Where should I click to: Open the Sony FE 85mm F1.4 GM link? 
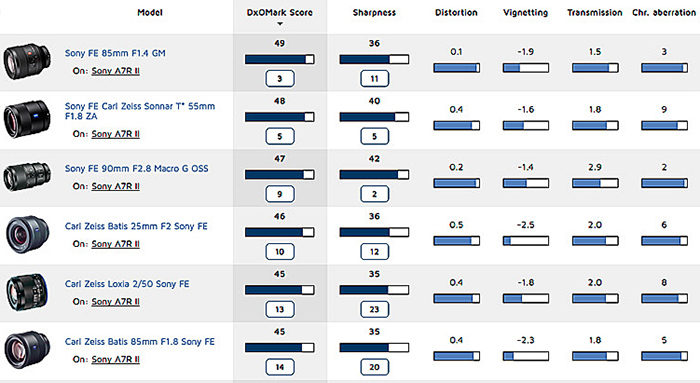point(115,53)
